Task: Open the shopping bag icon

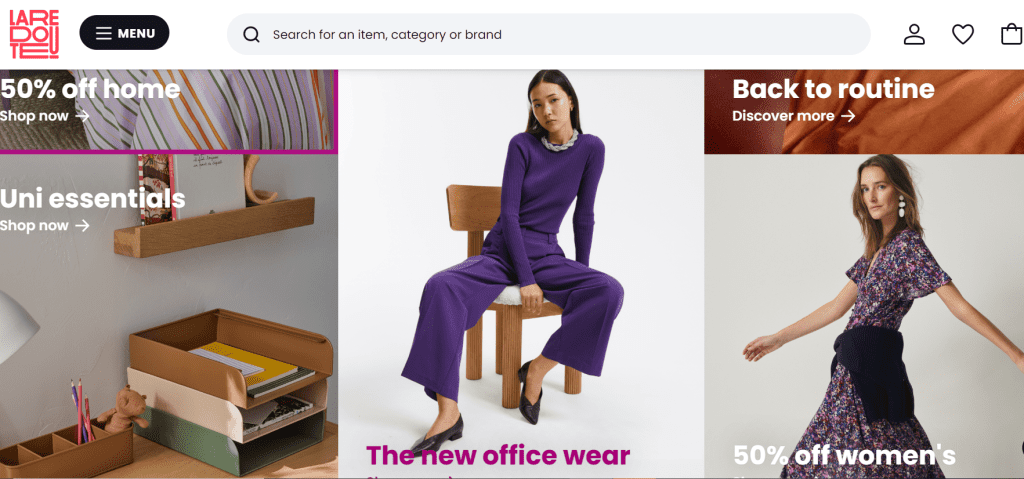Action: (x=1012, y=34)
